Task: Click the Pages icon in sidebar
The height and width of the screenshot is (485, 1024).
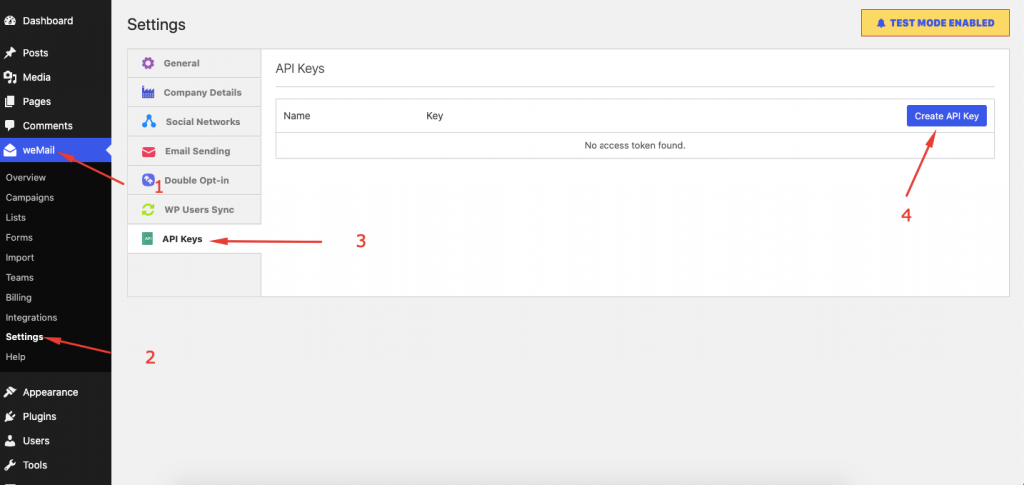Action: (x=10, y=101)
